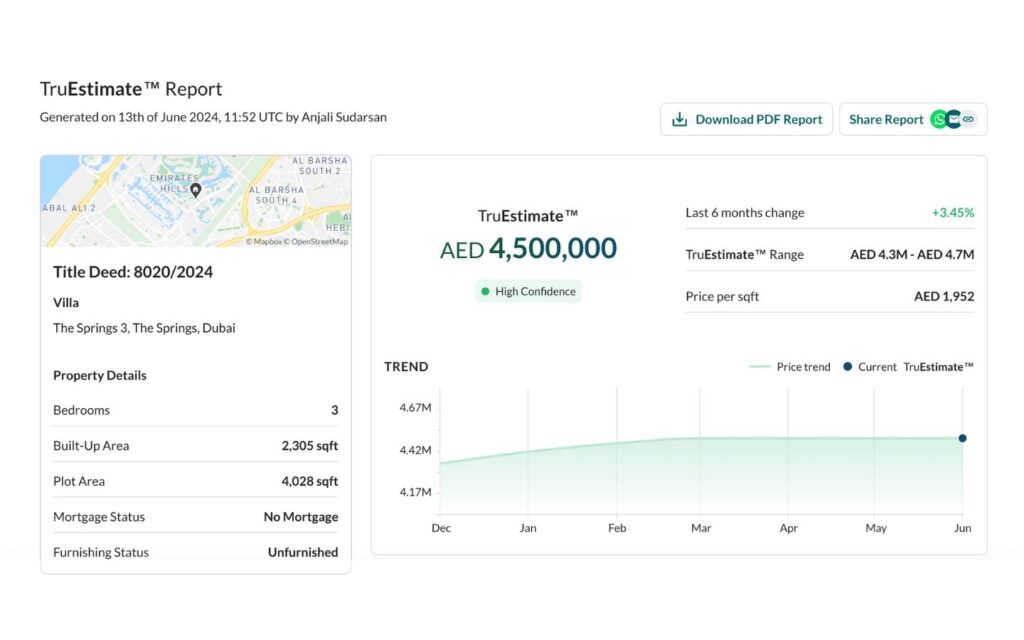Viewport: 1024px width, 640px height.
Task: Copy the report link via link icon
Action: pyautogui.click(x=969, y=118)
